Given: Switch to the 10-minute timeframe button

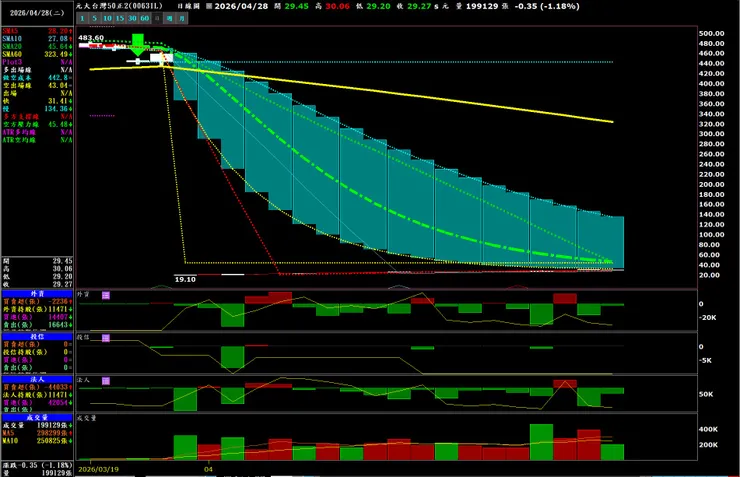Looking at the screenshot, I should [107, 18].
